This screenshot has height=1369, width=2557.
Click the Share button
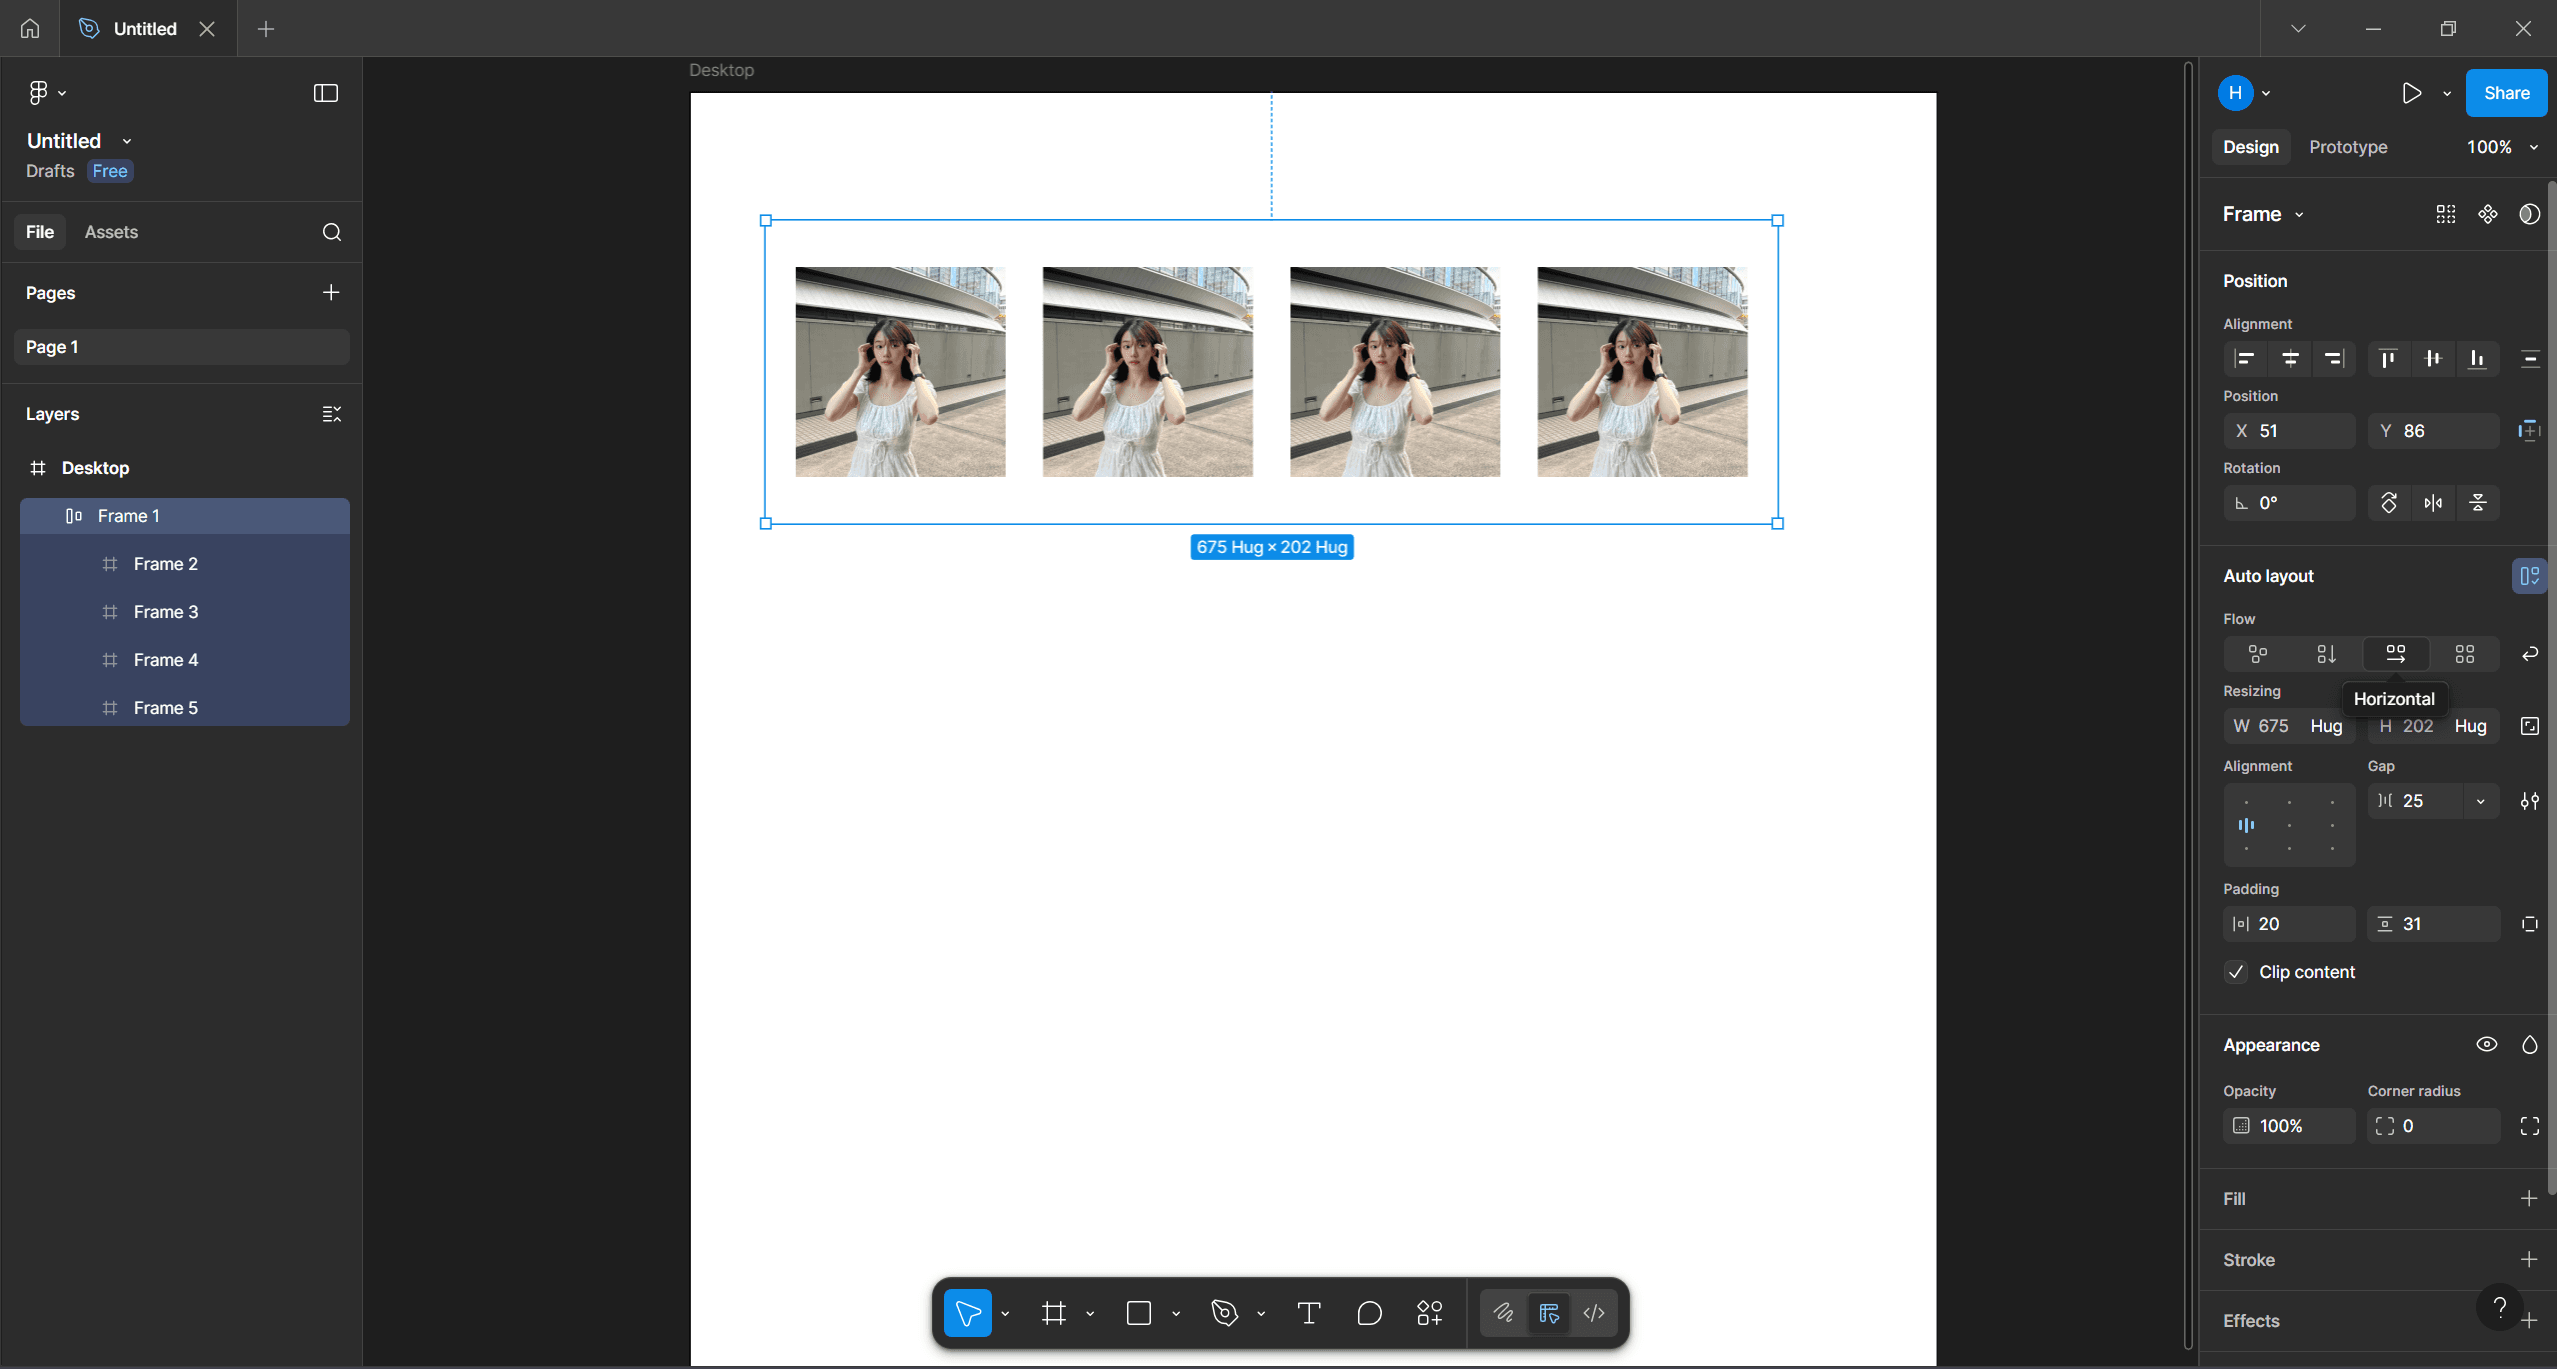click(x=2505, y=92)
